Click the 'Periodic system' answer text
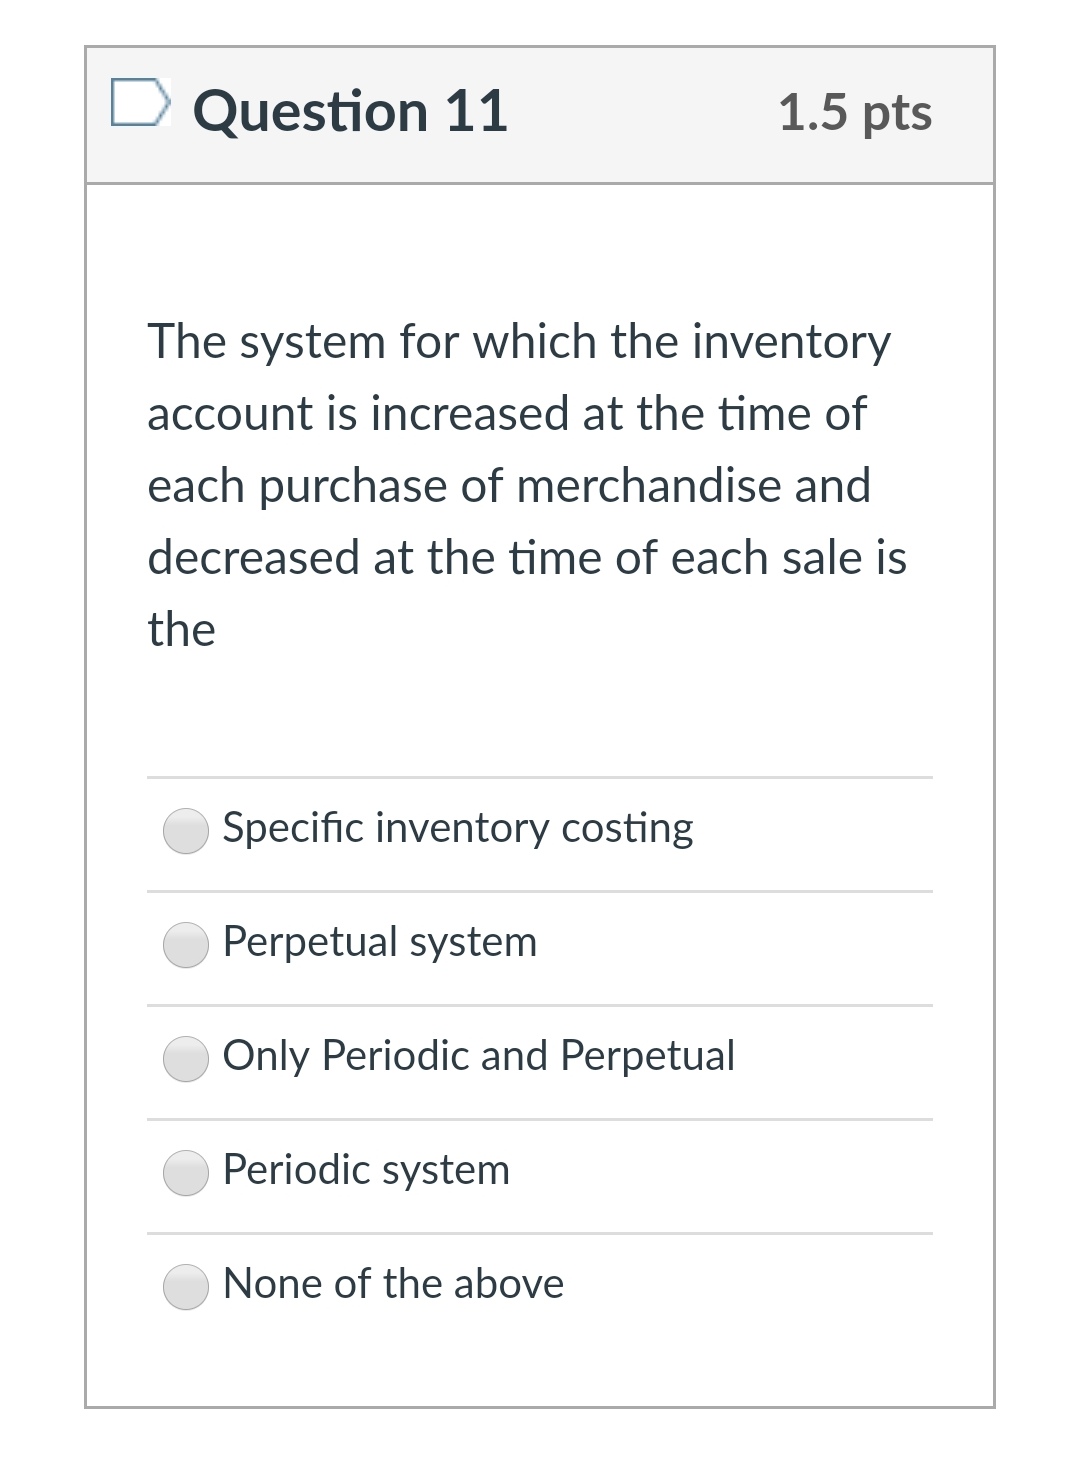Image resolution: width=1080 pixels, height=1477 pixels. coord(366,1169)
